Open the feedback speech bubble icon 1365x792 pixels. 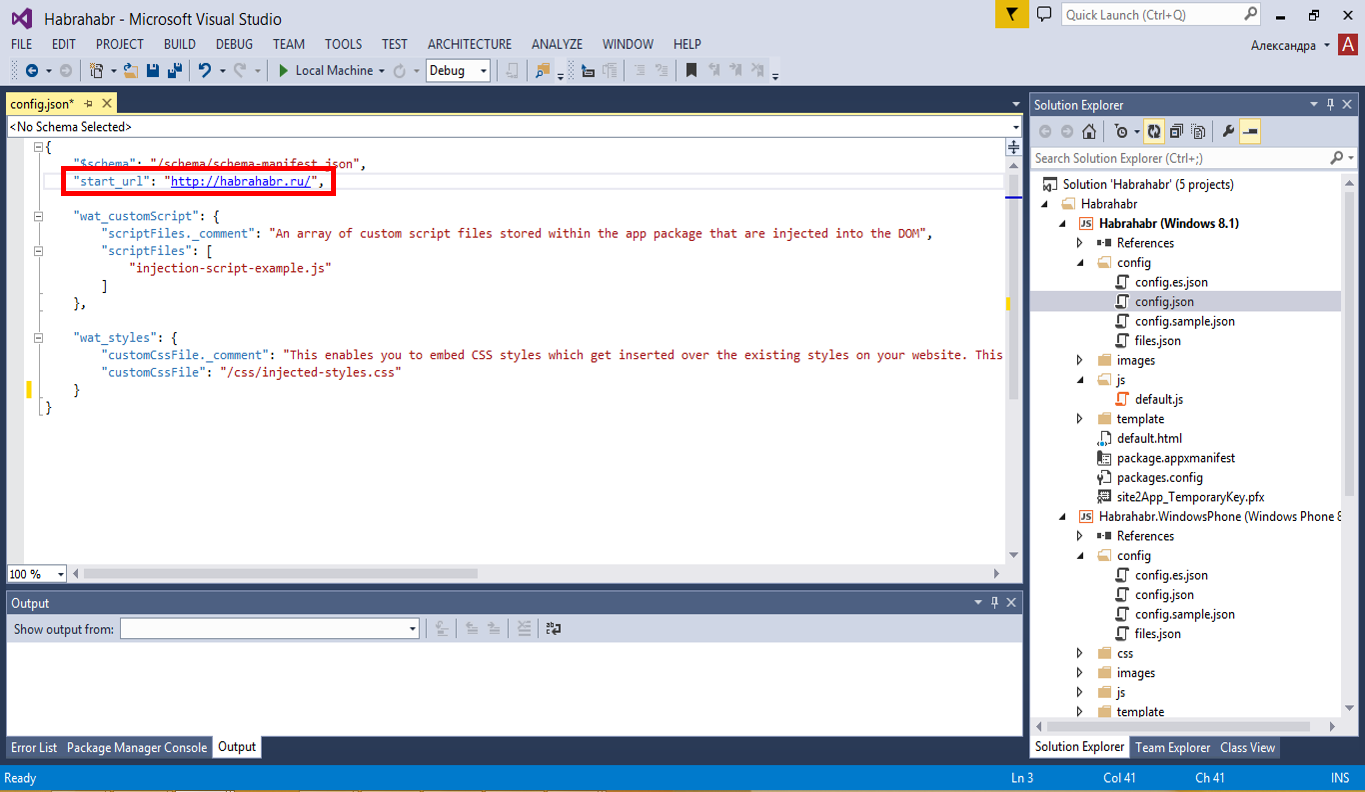[x=1044, y=14]
